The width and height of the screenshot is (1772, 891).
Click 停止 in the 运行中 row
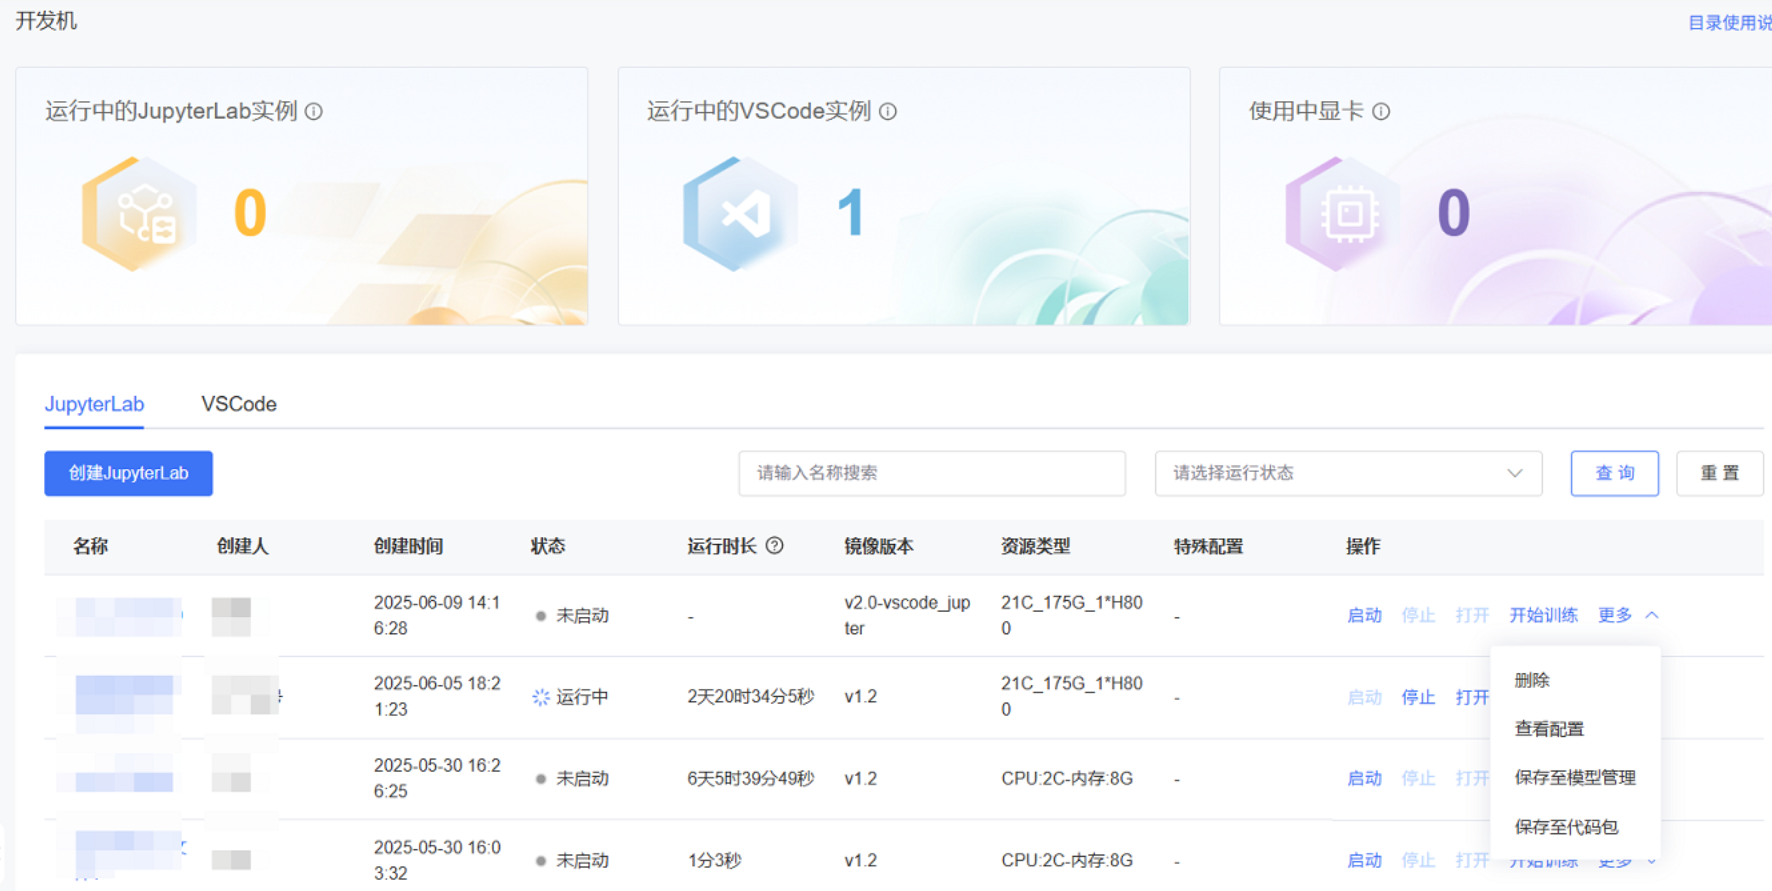click(x=1418, y=697)
